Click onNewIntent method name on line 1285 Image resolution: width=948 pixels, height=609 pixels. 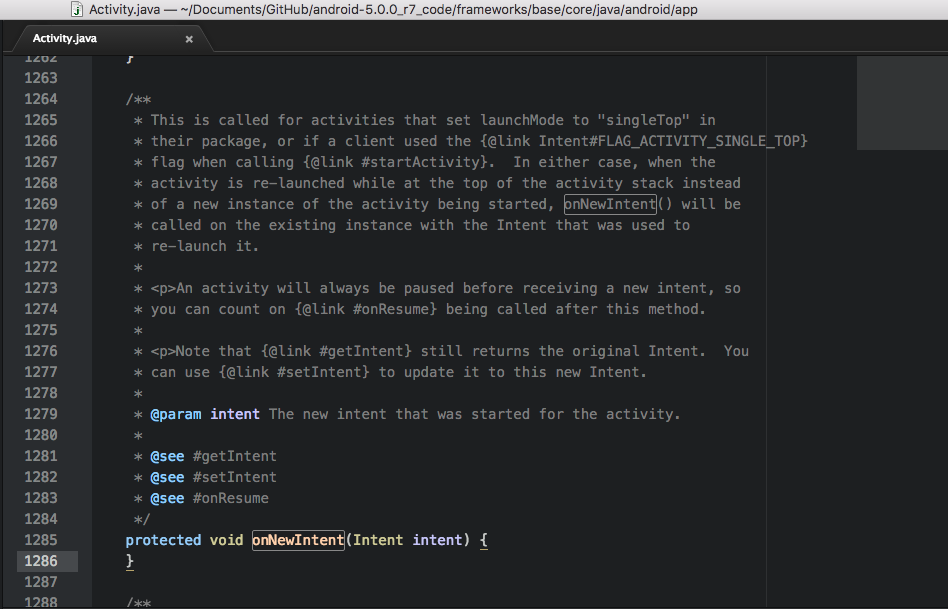pyautogui.click(x=298, y=540)
